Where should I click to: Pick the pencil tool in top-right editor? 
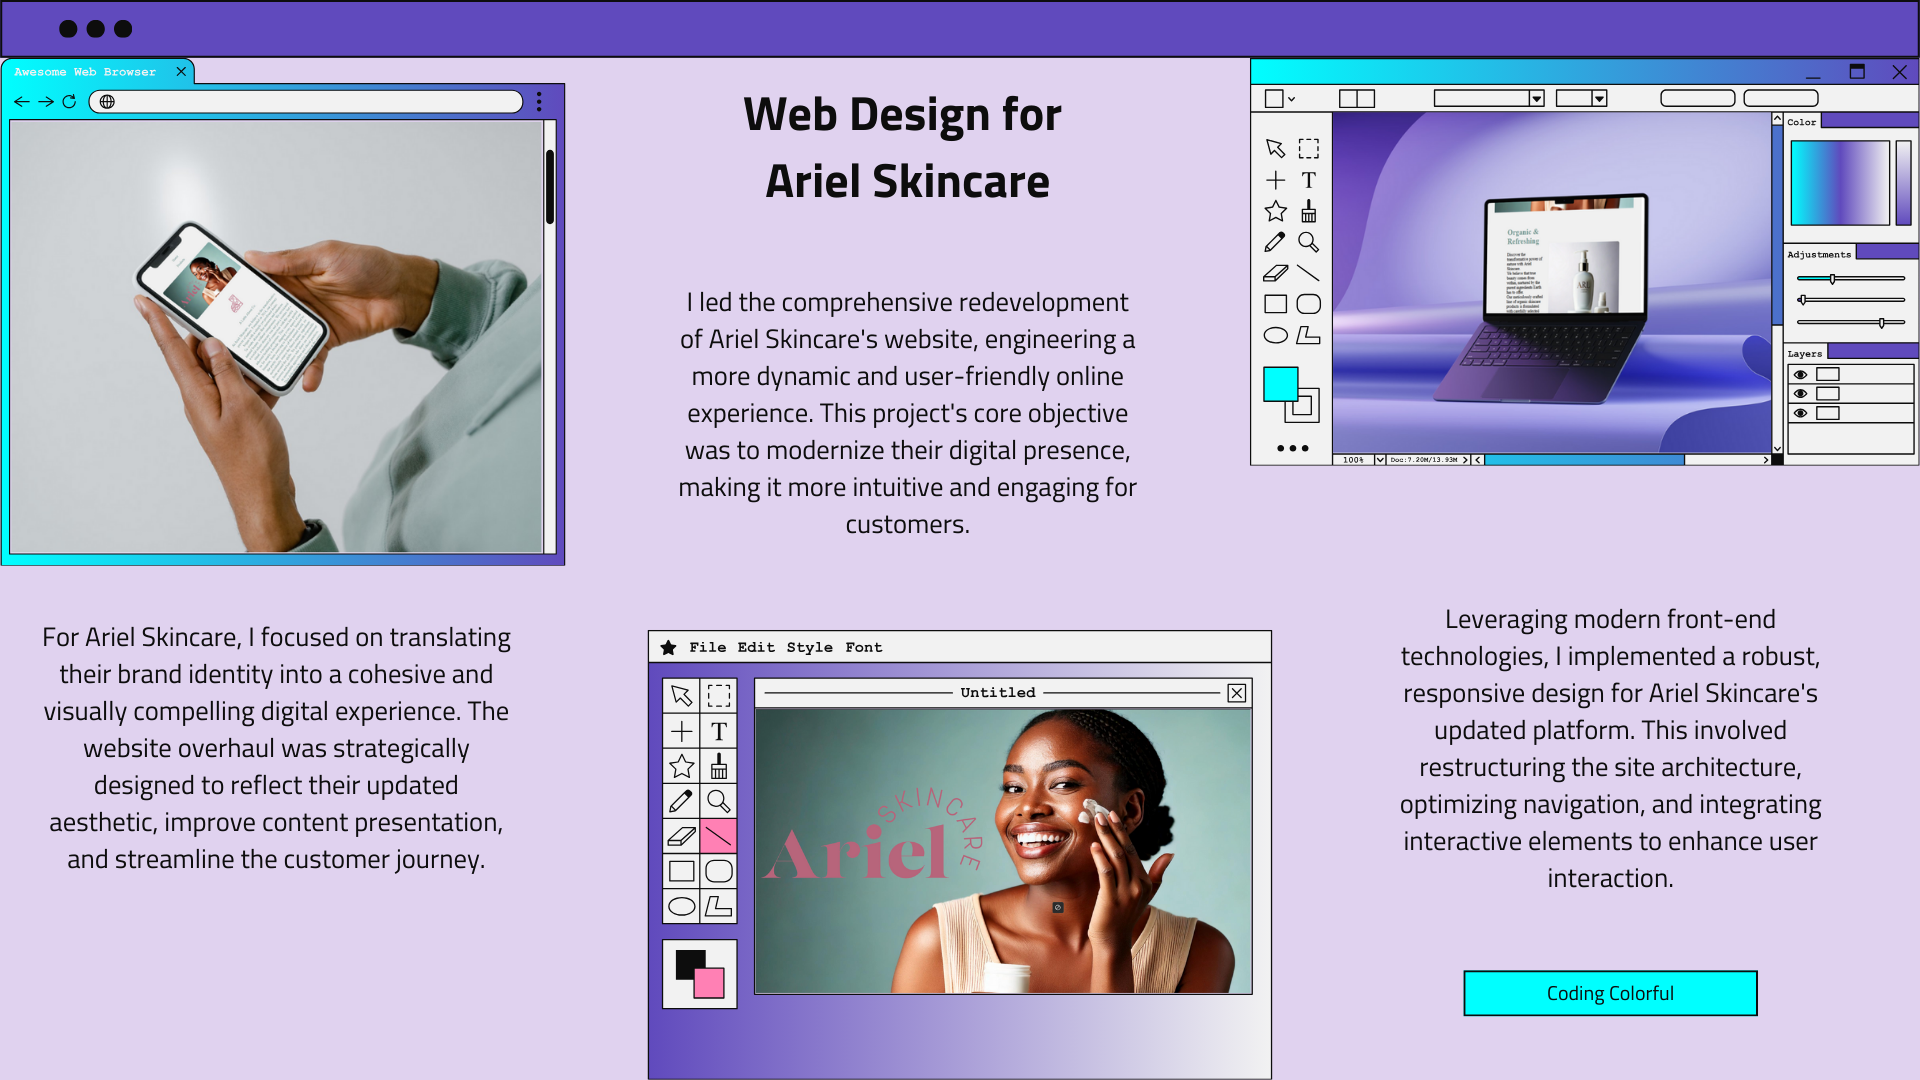pyautogui.click(x=1275, y=242)
